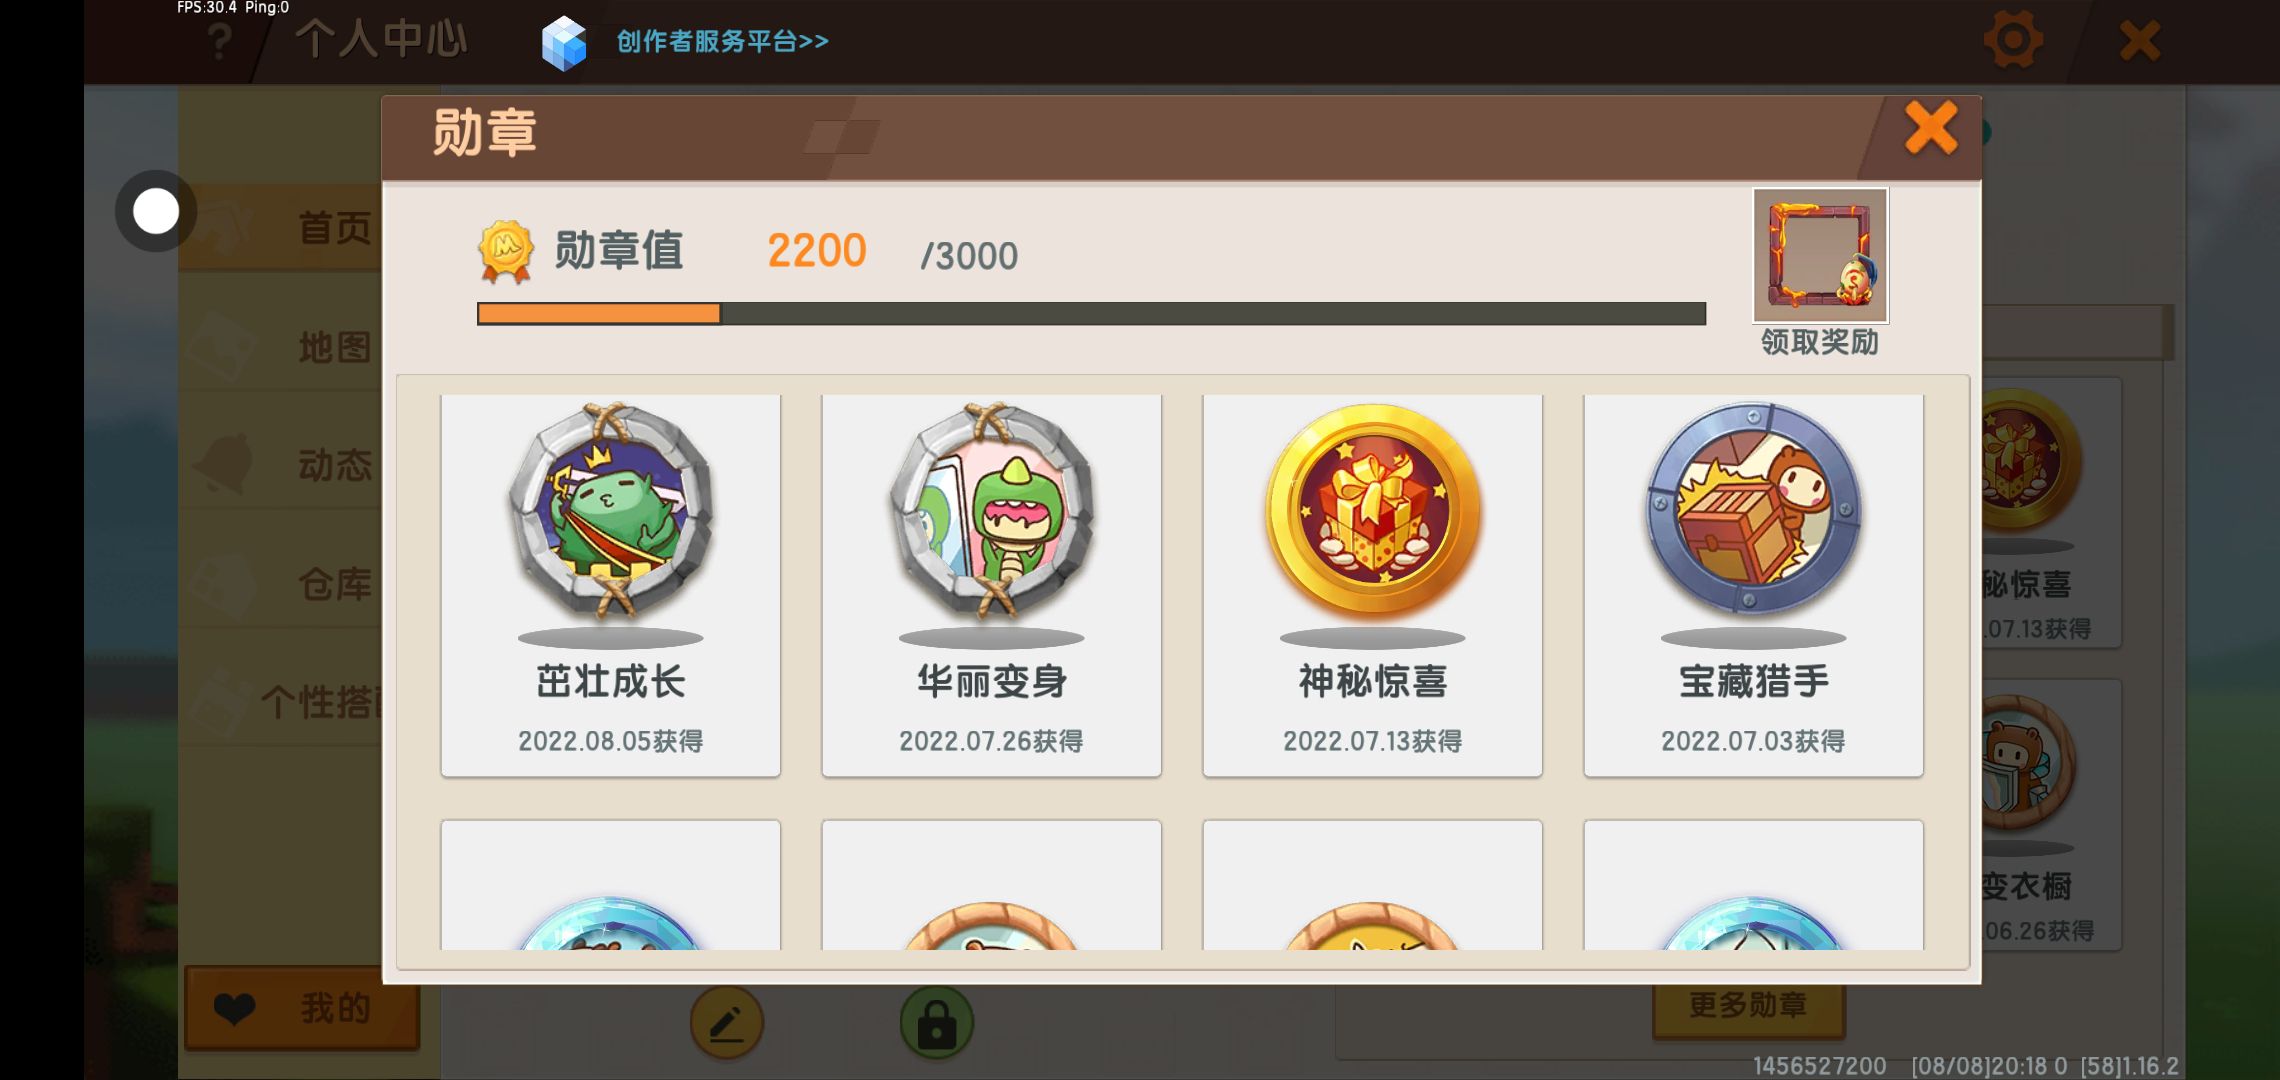Open the settings gear icon
The image size is (2280, 1080).
(2012, 41)
